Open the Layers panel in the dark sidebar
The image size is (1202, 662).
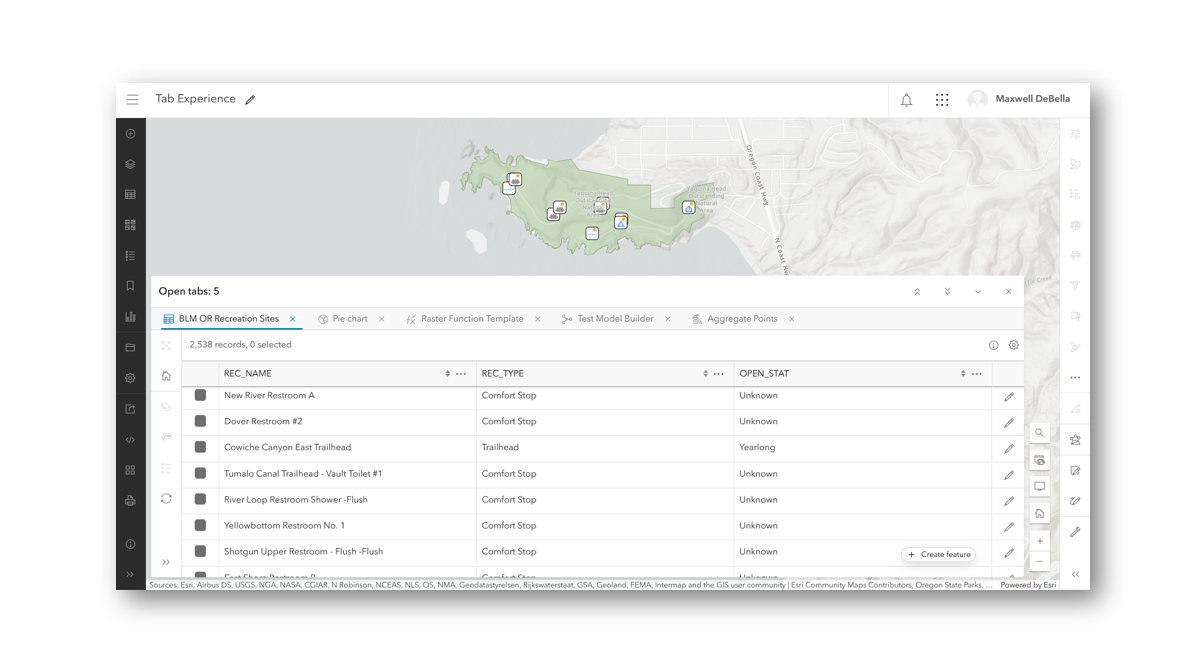point(131,164)
